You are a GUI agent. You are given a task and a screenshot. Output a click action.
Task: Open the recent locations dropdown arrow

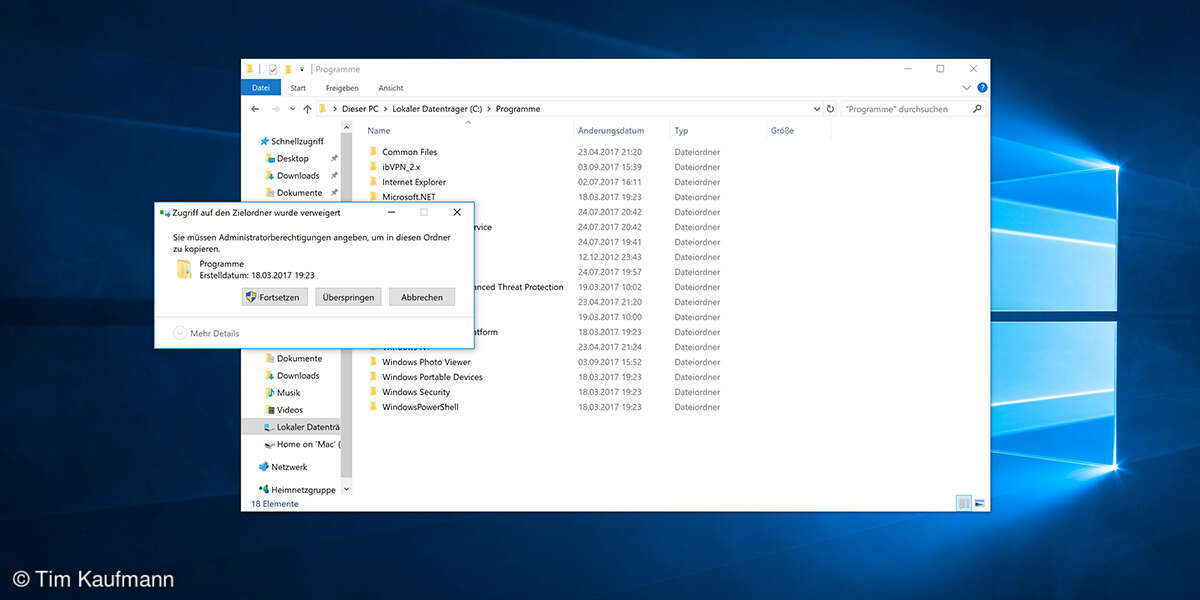click(292, 109)
